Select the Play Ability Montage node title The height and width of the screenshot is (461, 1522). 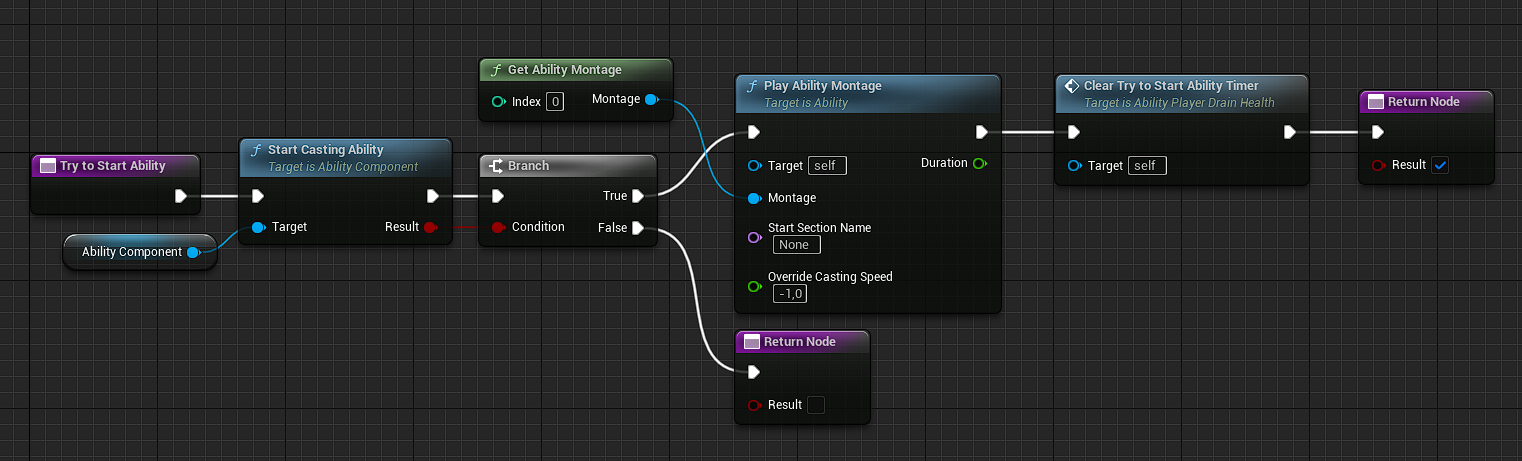(x=822, y=86)
